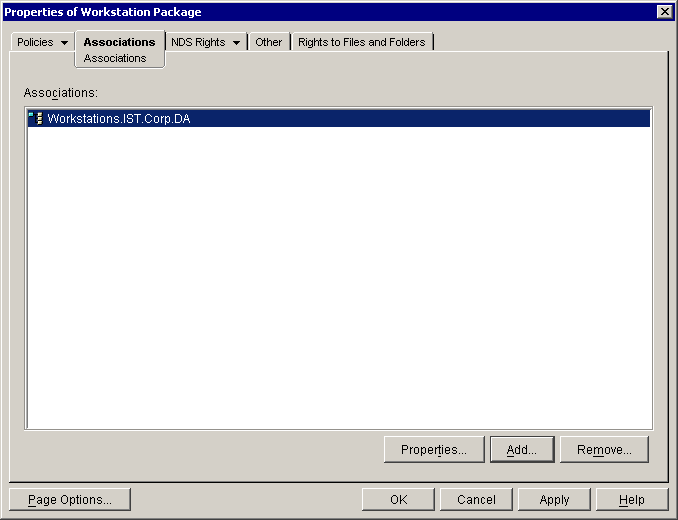Click the Add... button
678x520 pixels.
(x=522, y=450)
